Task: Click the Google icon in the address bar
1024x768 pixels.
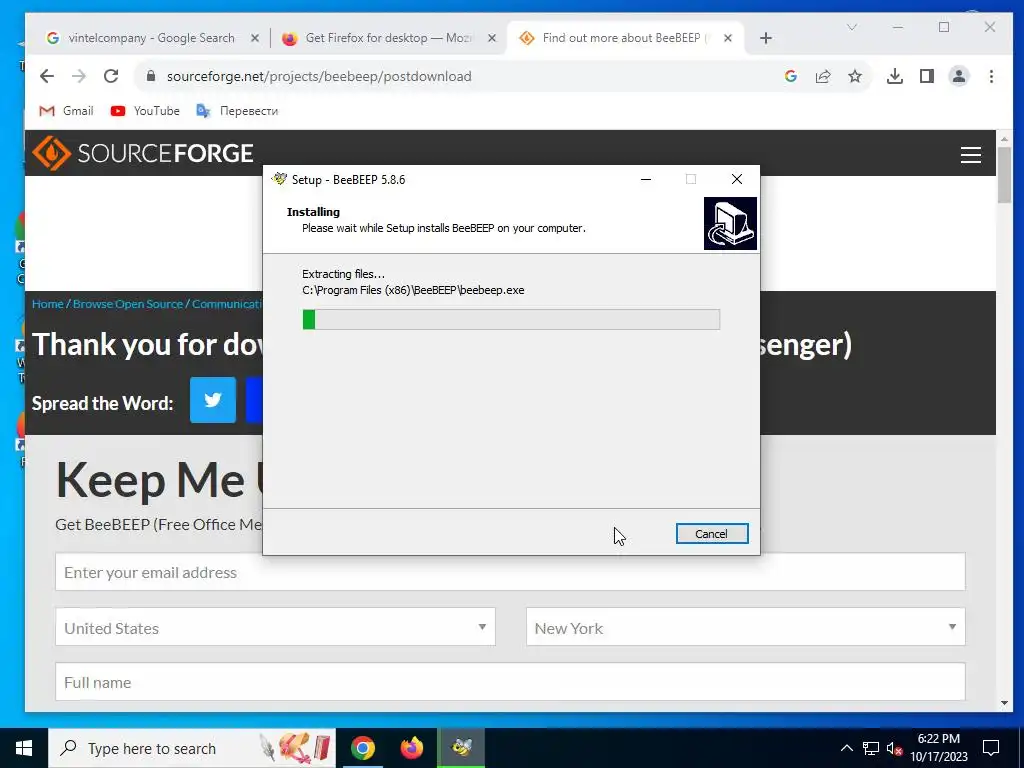Action: 791,76
